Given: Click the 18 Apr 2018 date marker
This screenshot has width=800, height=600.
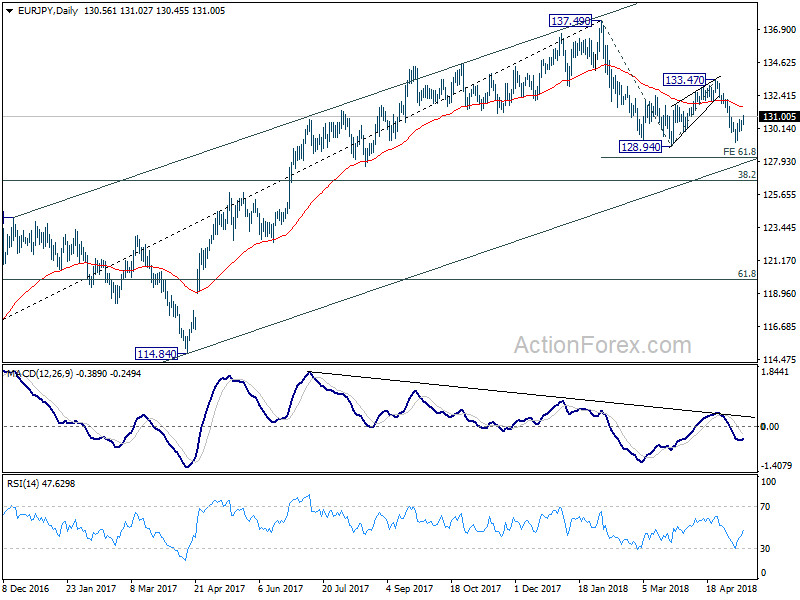Looking at the screenshot, I should (732, 589).
